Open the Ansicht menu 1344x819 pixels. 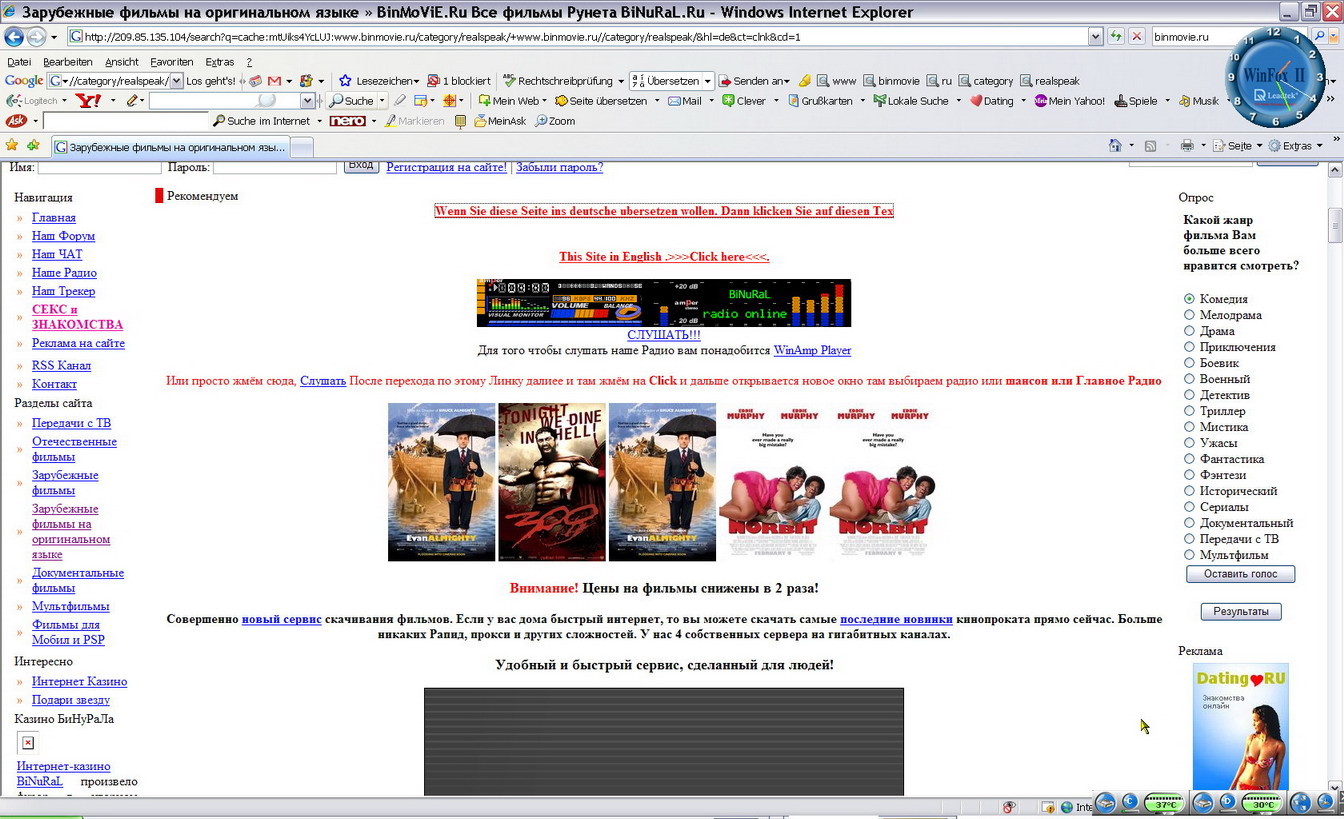(122, 62)
